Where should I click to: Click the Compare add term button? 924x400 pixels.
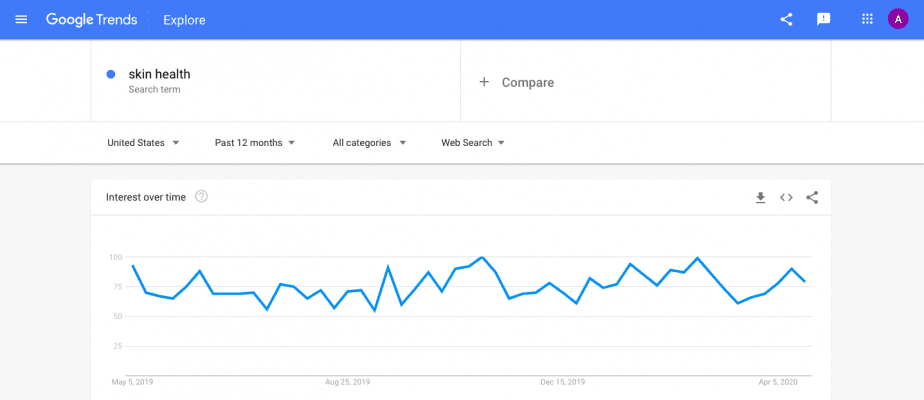[x=516, y=82]
